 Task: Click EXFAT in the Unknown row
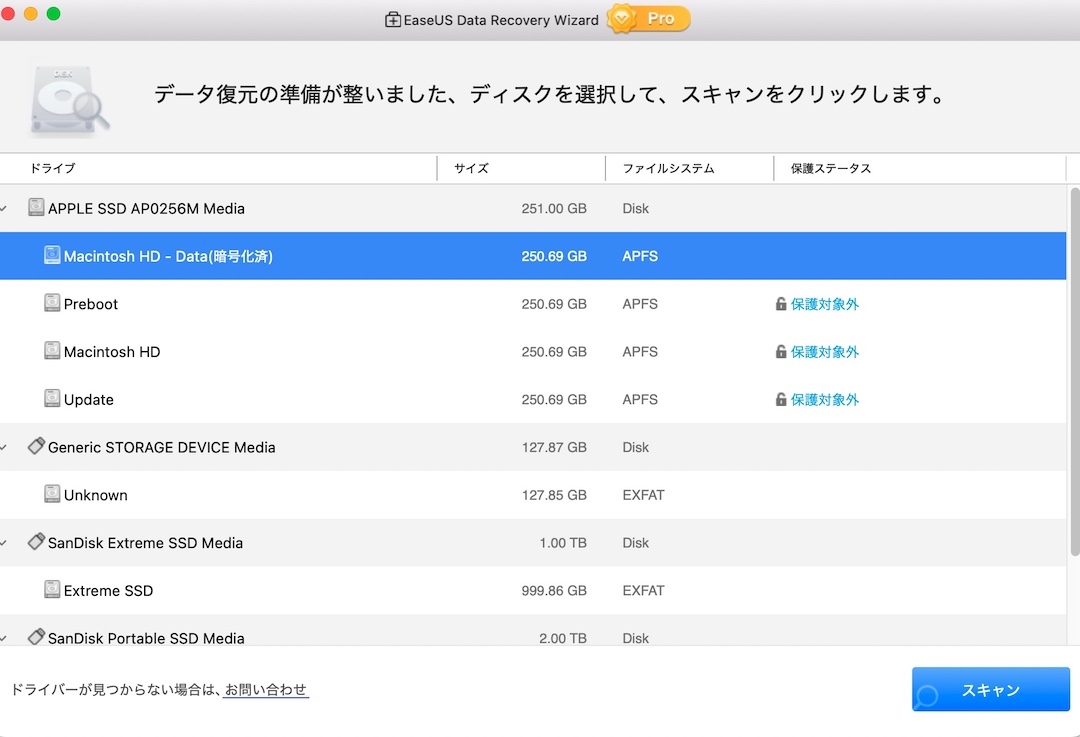point(643,495)
